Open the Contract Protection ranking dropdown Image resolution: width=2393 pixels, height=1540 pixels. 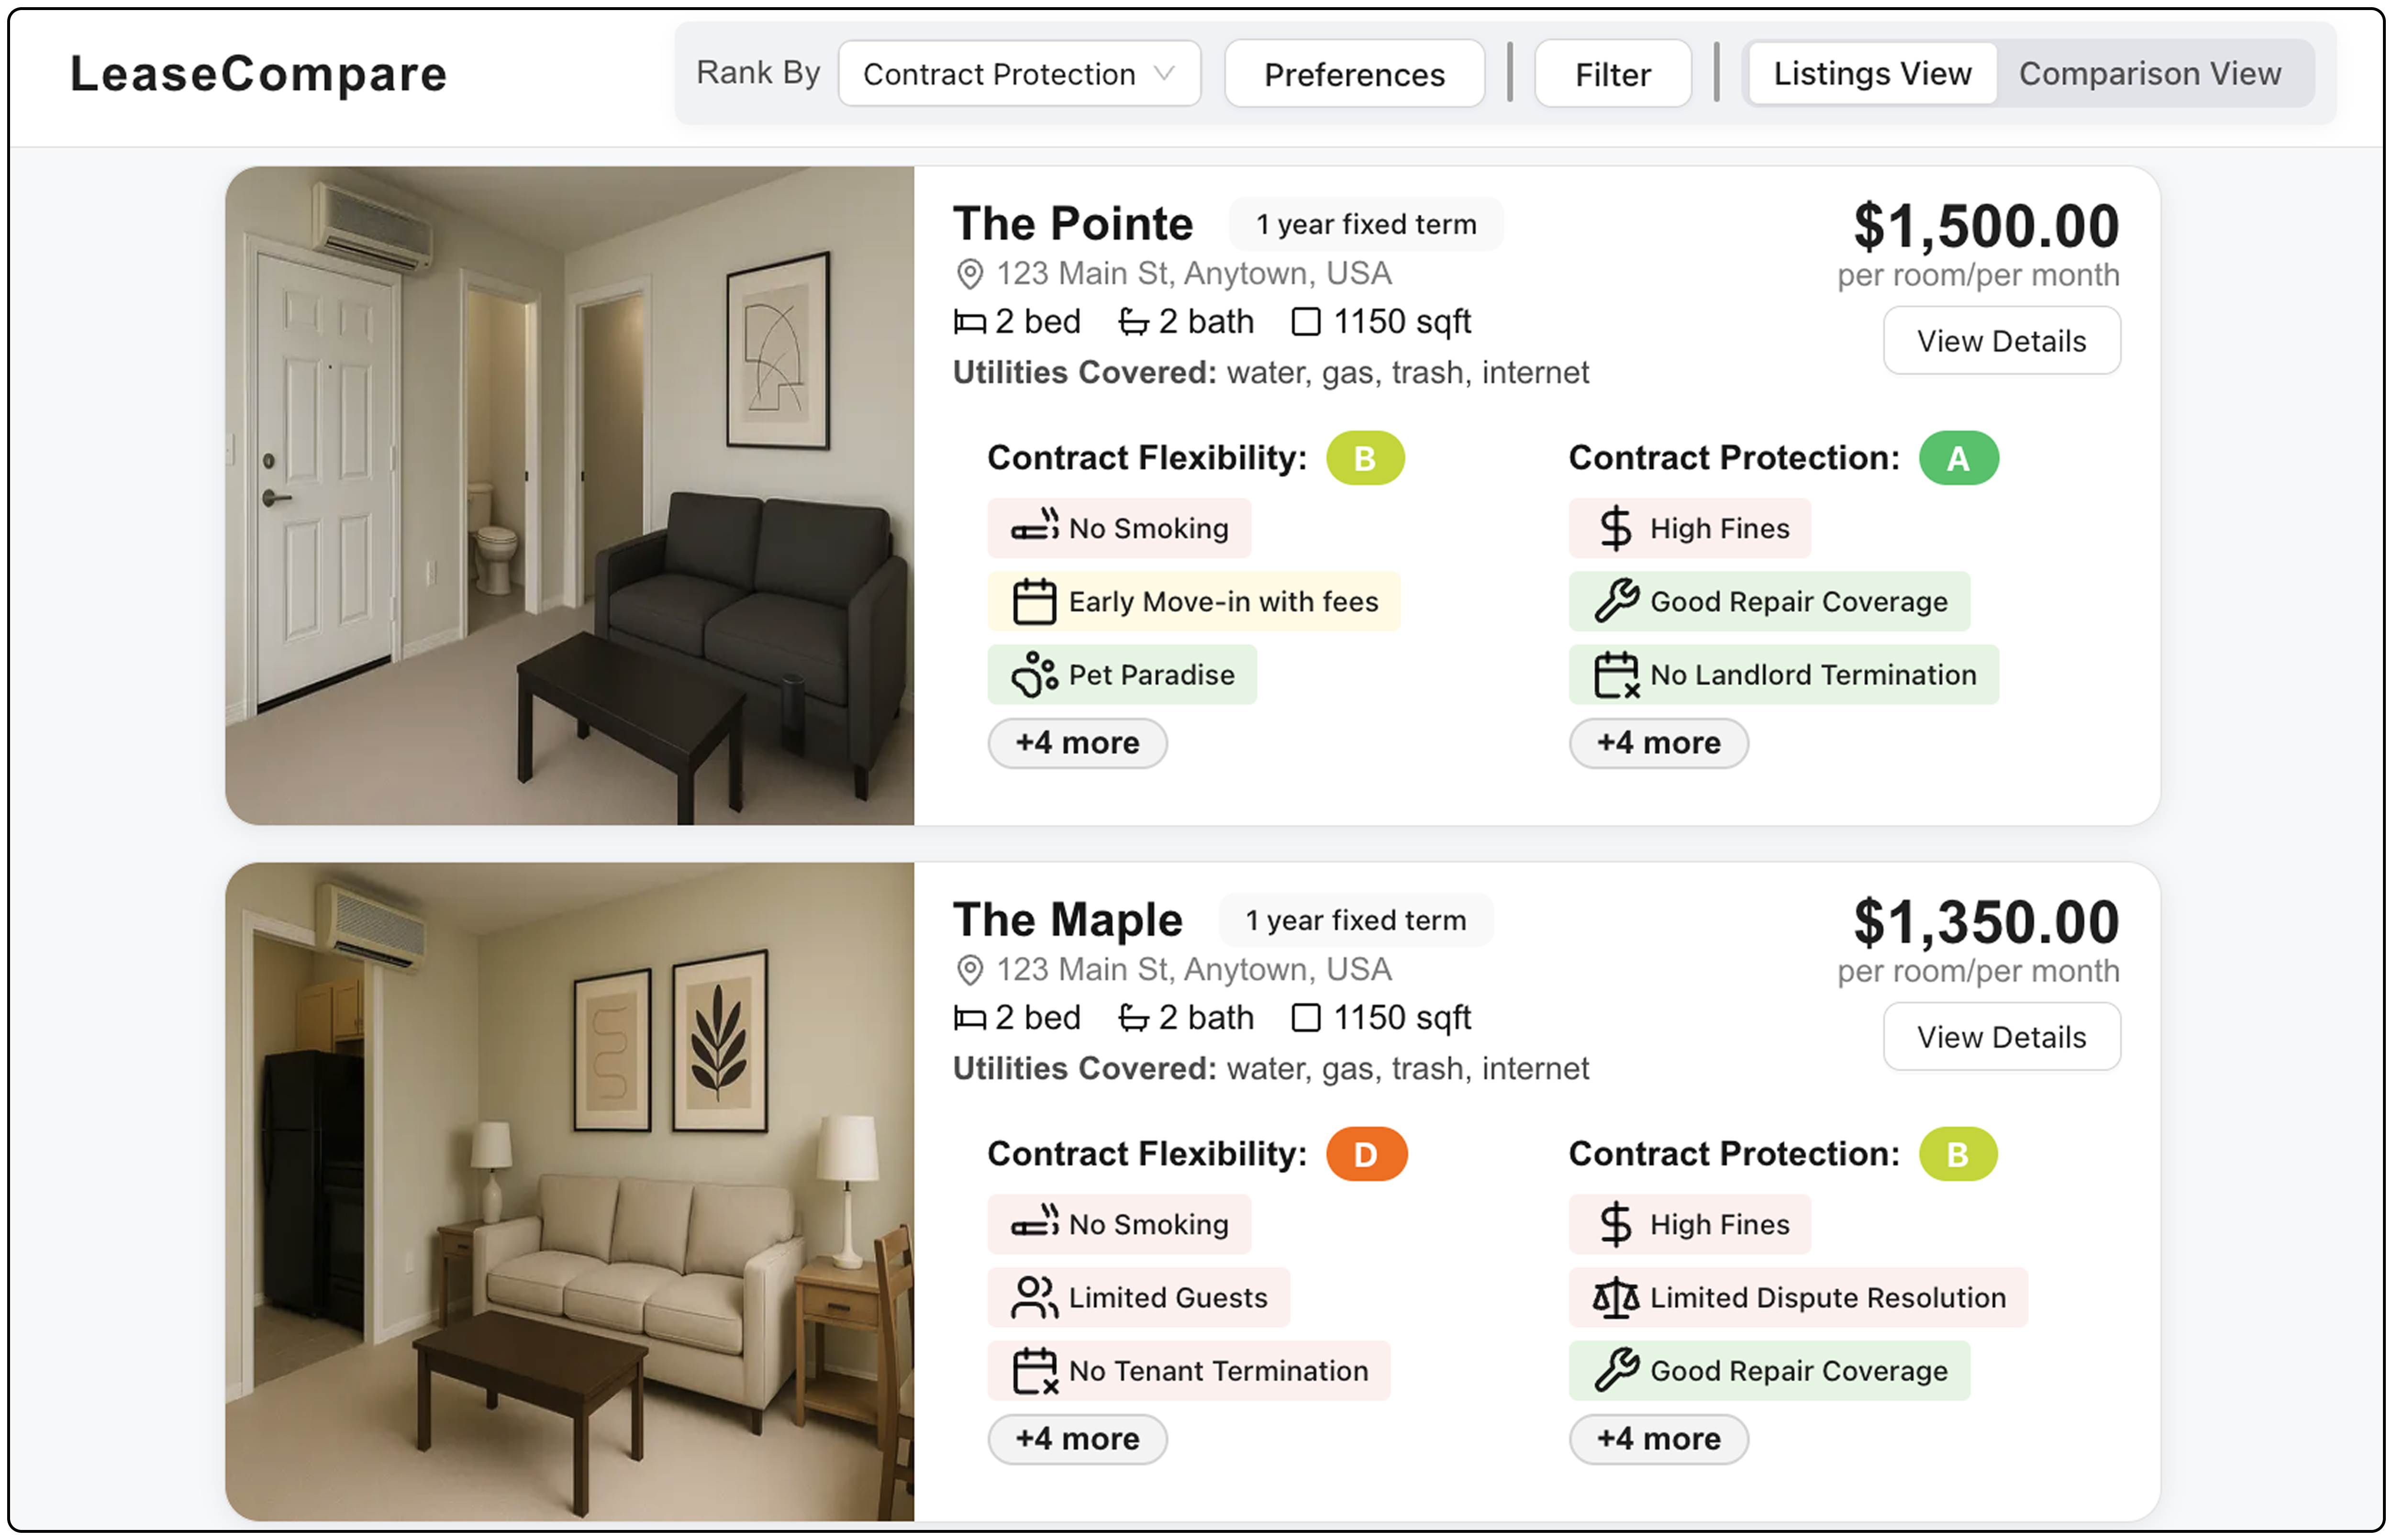[x=1018, y=73]
